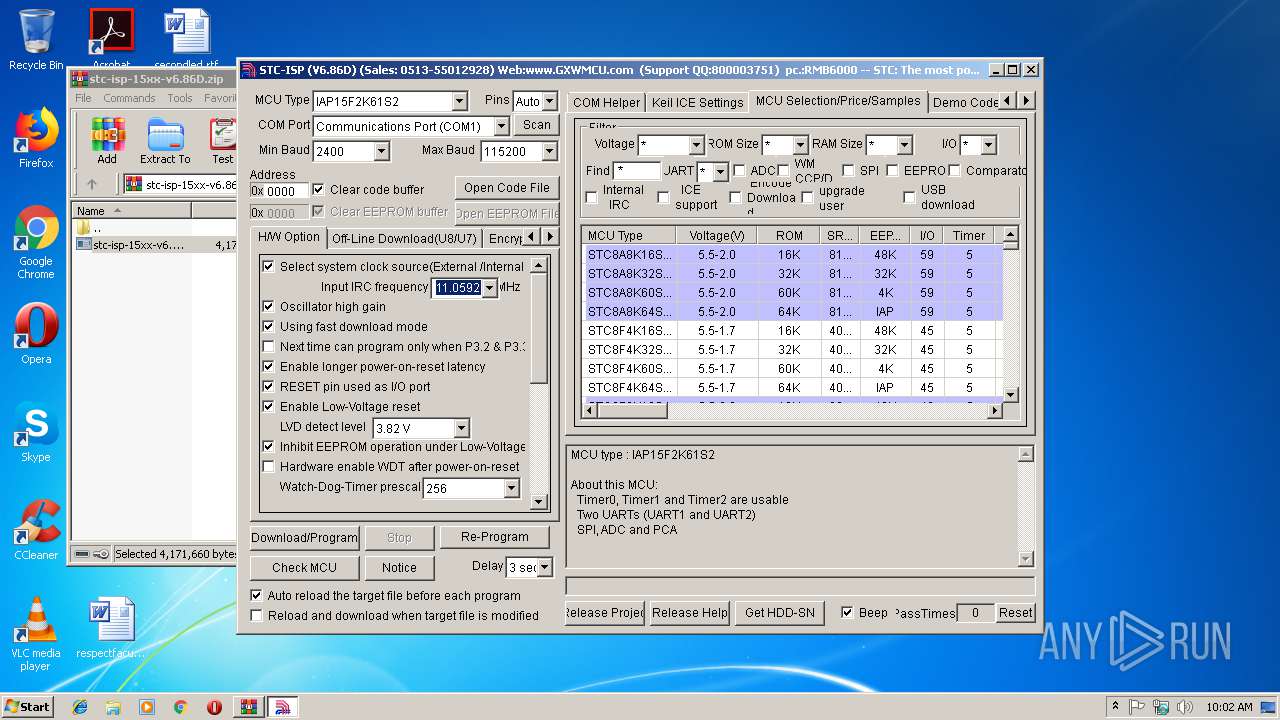Select Off-Line Download(U8/U7) tab
This screenshot has width=1280, height=720.
click(x=404, y=238)
